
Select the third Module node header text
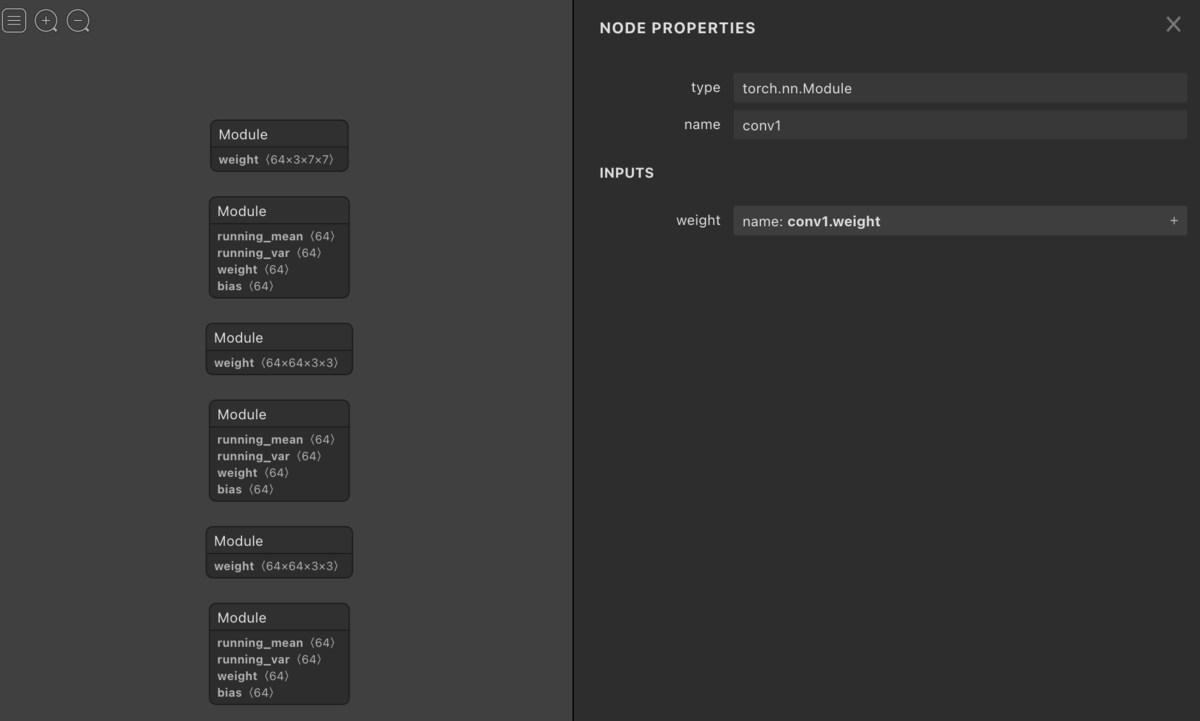point(238,337)
